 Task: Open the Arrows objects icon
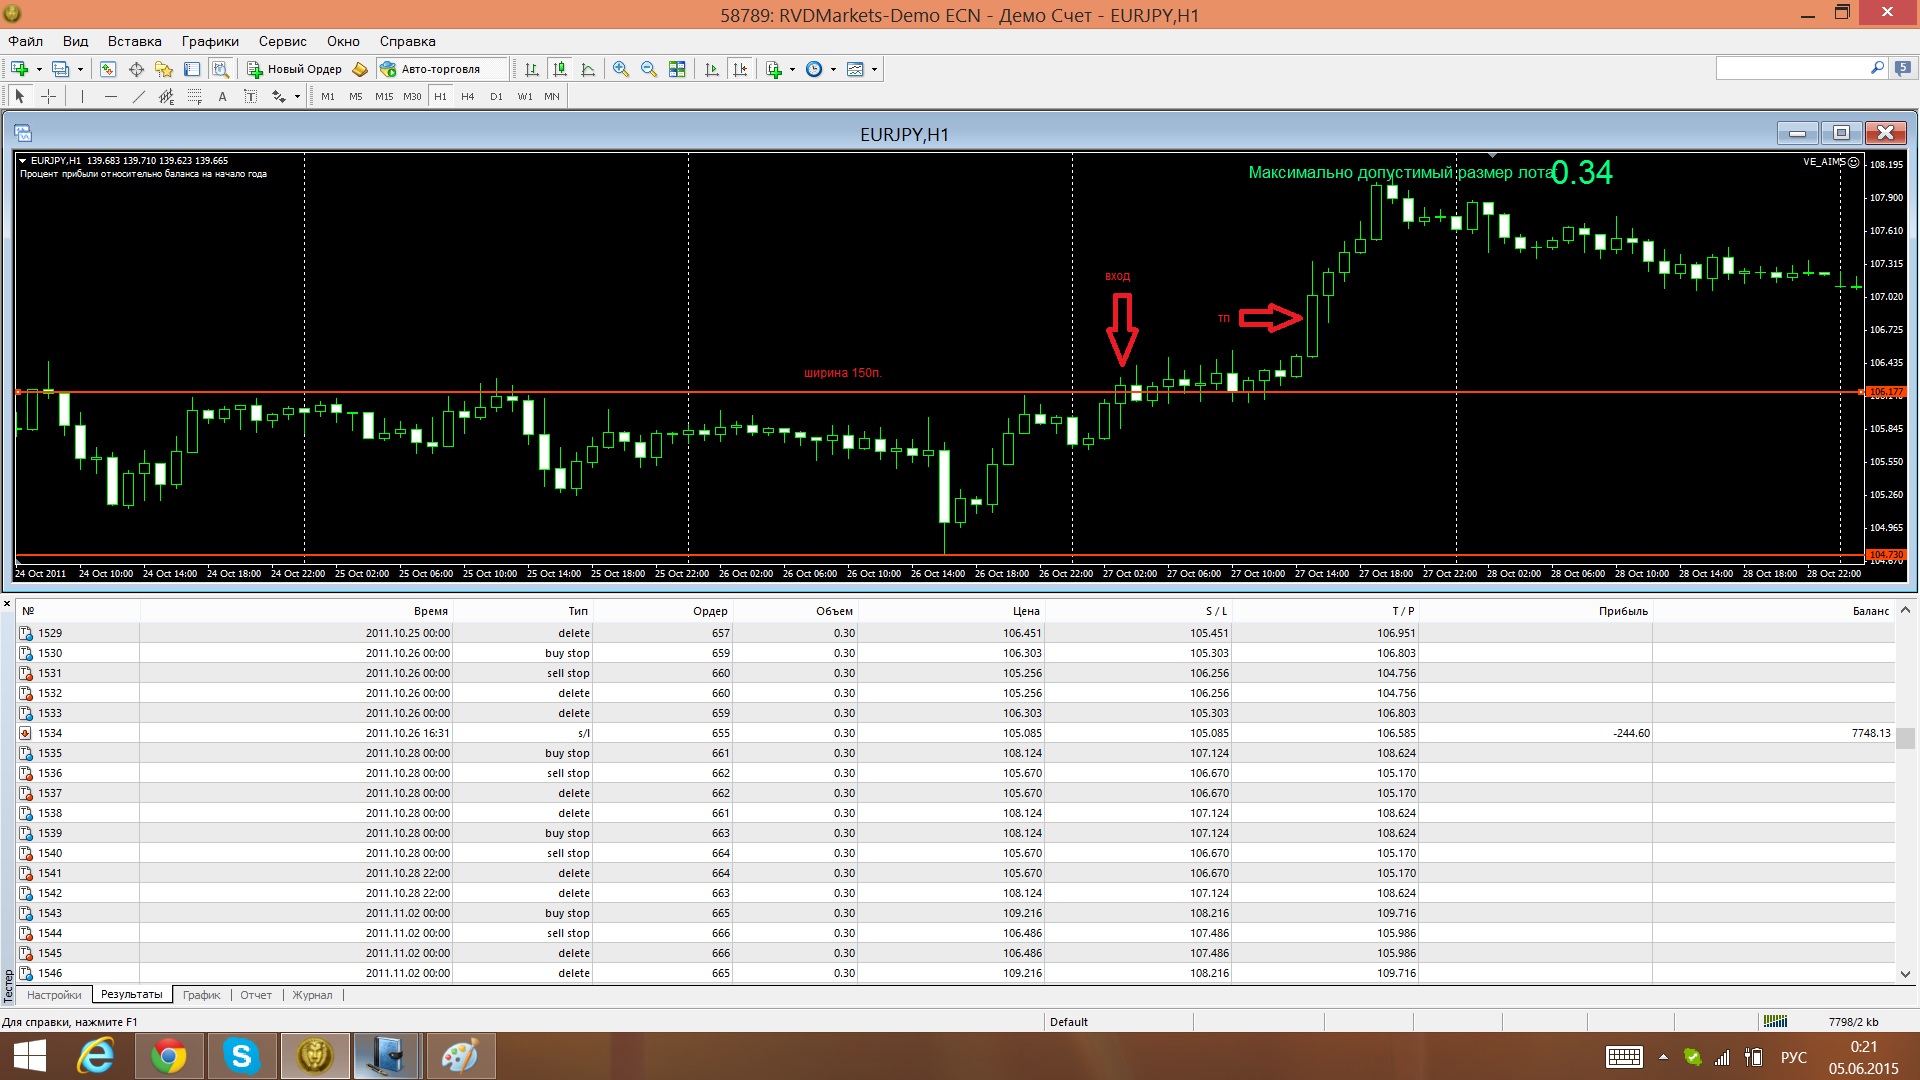tap(279, 96)
